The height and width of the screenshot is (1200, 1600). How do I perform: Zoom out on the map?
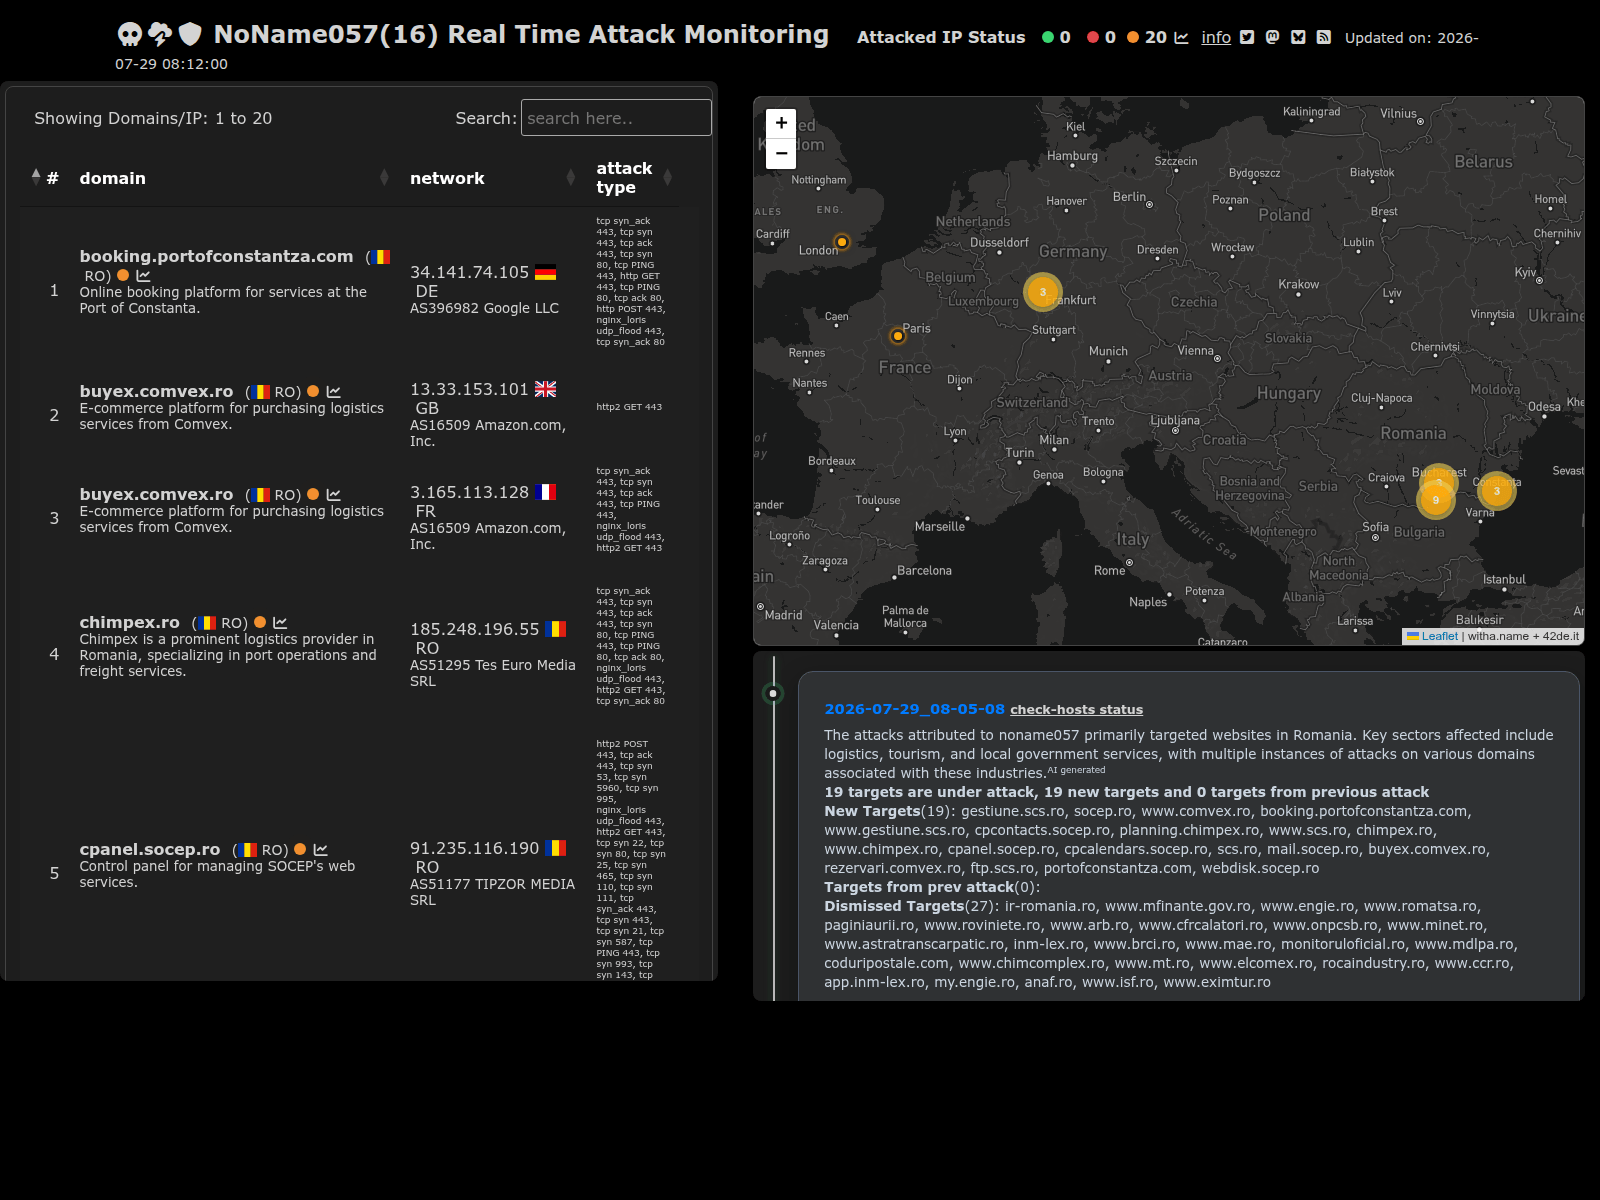tap(781, 153)
